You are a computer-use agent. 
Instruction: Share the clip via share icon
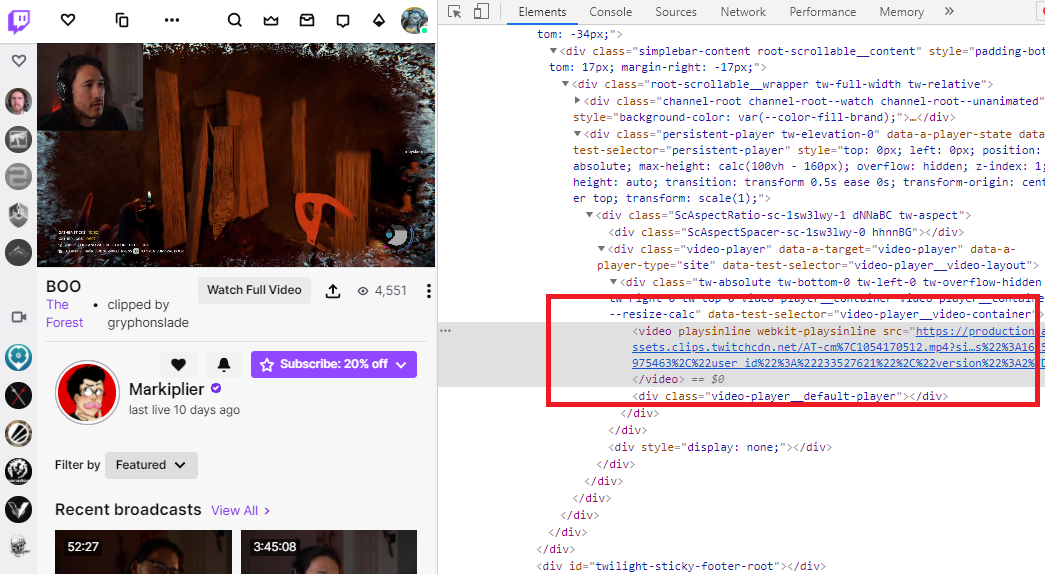333,291
